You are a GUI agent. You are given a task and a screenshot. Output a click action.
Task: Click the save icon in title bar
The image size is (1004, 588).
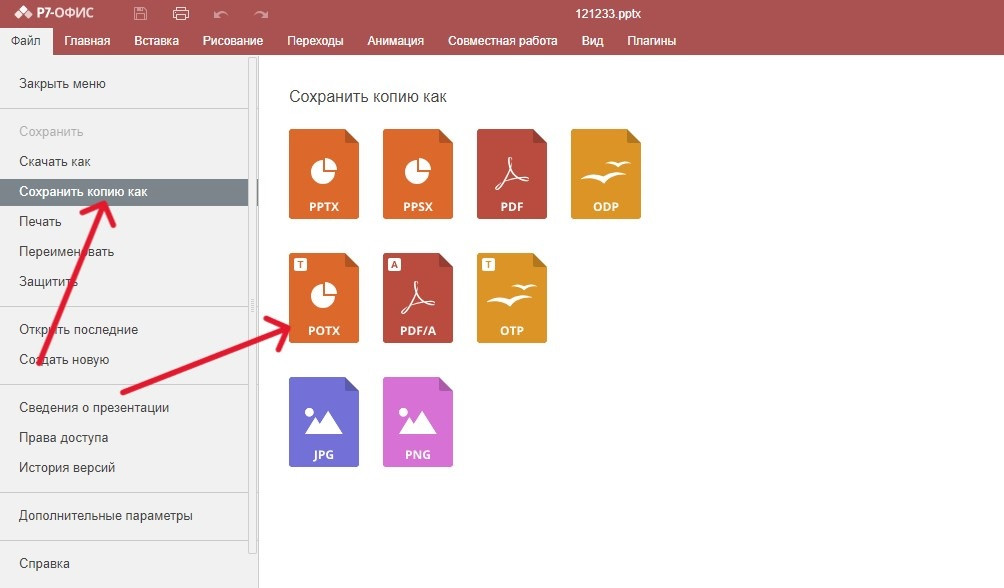click(140, 13)
